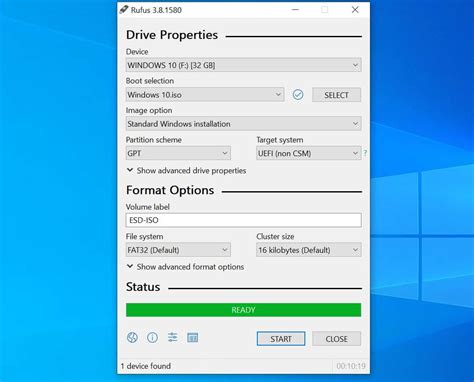Open the settings sliders icon
Image resolution: width=474 pixels, height=382 pixels.
pos(173,337)
